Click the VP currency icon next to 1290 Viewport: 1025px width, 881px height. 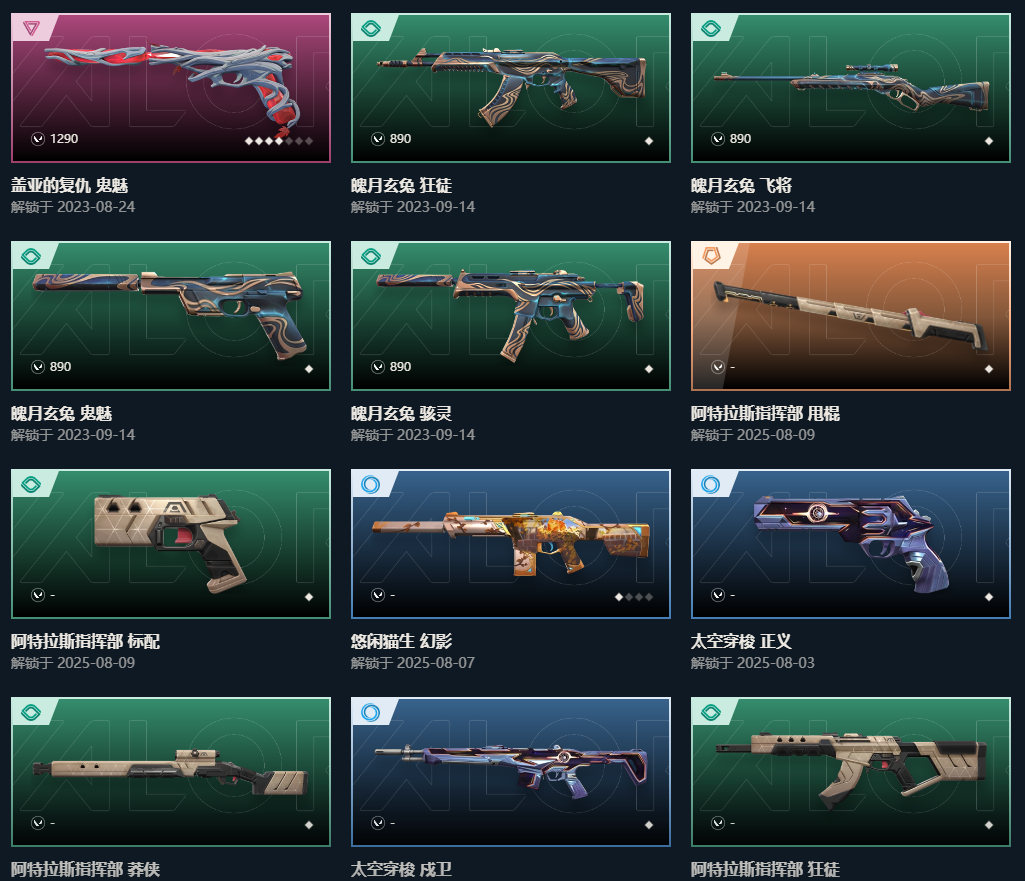[38, 139]
